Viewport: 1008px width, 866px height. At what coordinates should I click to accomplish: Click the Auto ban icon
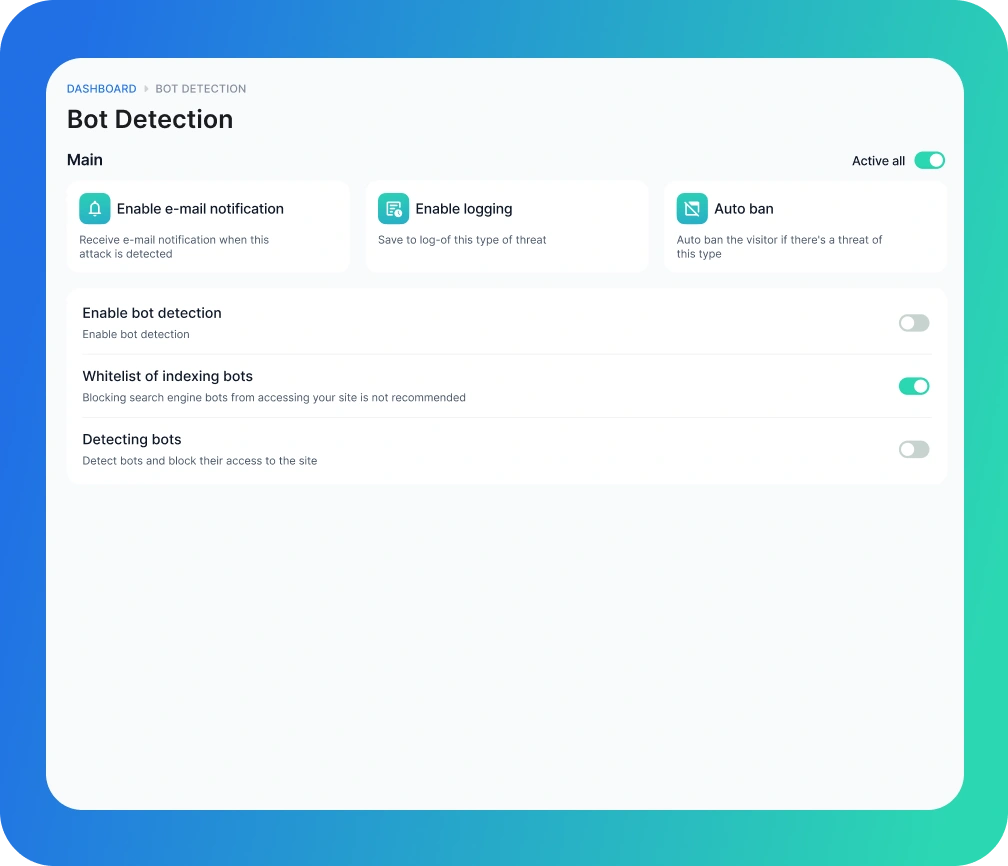(x=691, y=208)
